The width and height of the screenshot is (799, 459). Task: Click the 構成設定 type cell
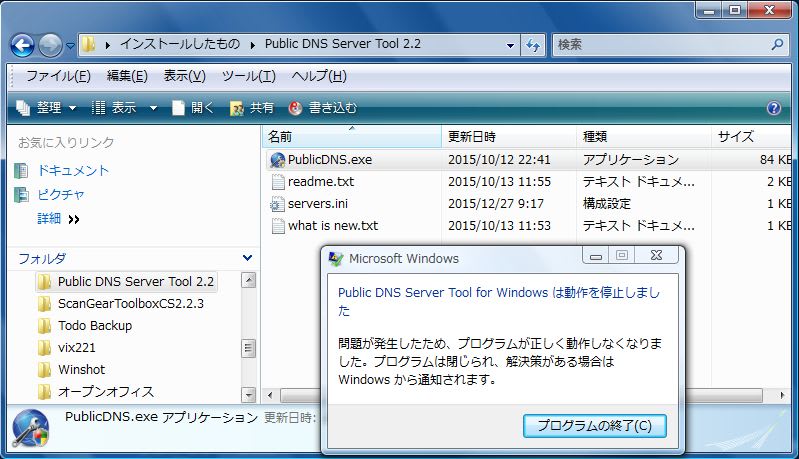point(606,204)
